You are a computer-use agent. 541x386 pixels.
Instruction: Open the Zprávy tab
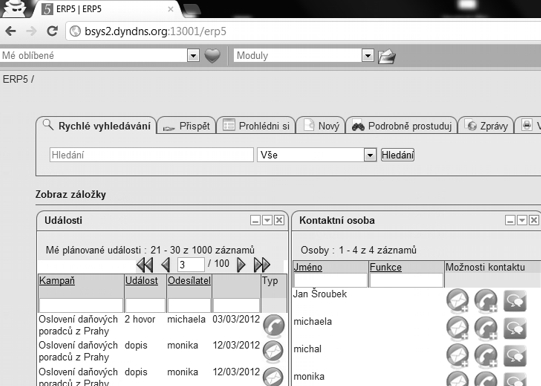click(x=486, y=126)
